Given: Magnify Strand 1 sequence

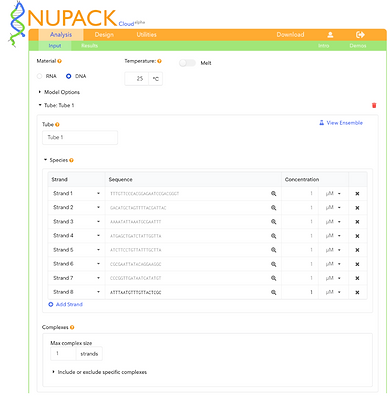Looking at the screenshot, I should [x=274, y=194].
